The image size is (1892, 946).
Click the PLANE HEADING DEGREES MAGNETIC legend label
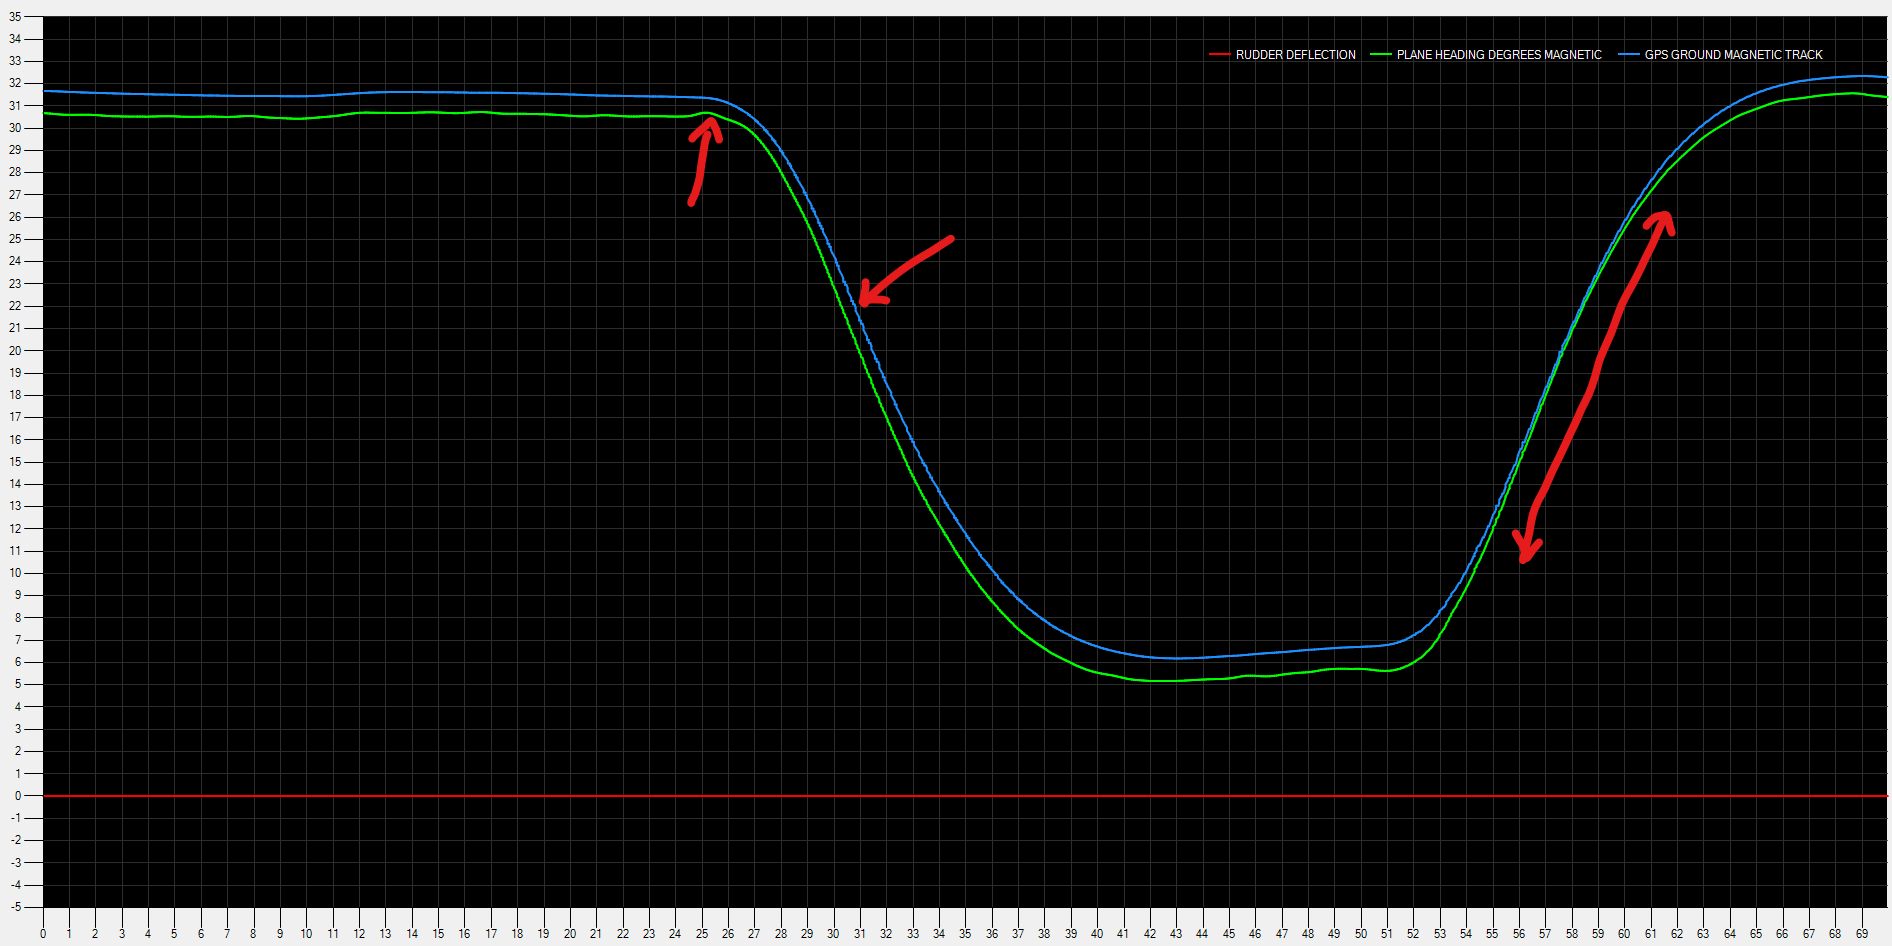[x=1499, y=55]
